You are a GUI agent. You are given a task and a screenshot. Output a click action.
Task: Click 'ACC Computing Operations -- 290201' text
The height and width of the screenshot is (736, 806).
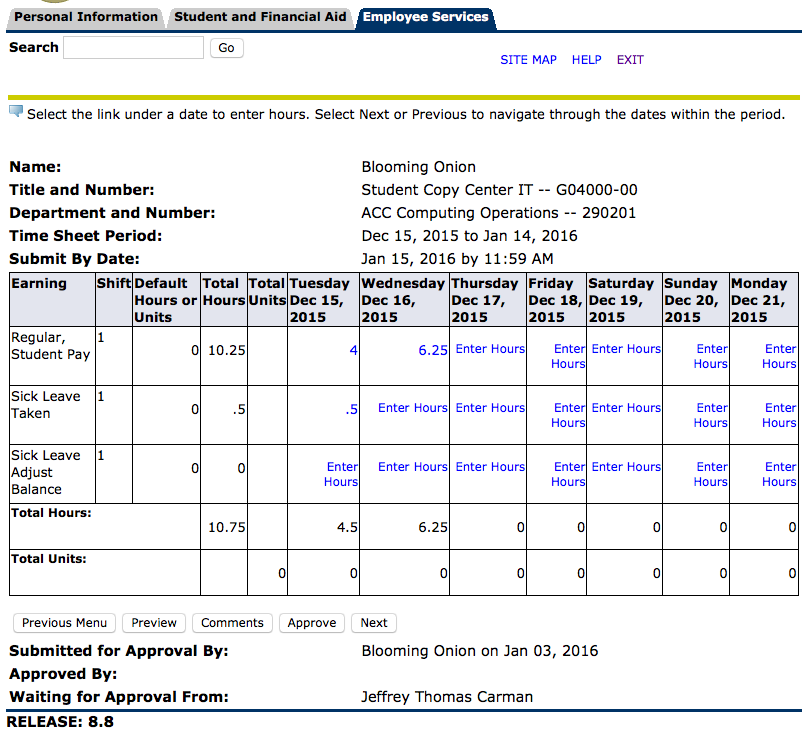coord(499,213)
